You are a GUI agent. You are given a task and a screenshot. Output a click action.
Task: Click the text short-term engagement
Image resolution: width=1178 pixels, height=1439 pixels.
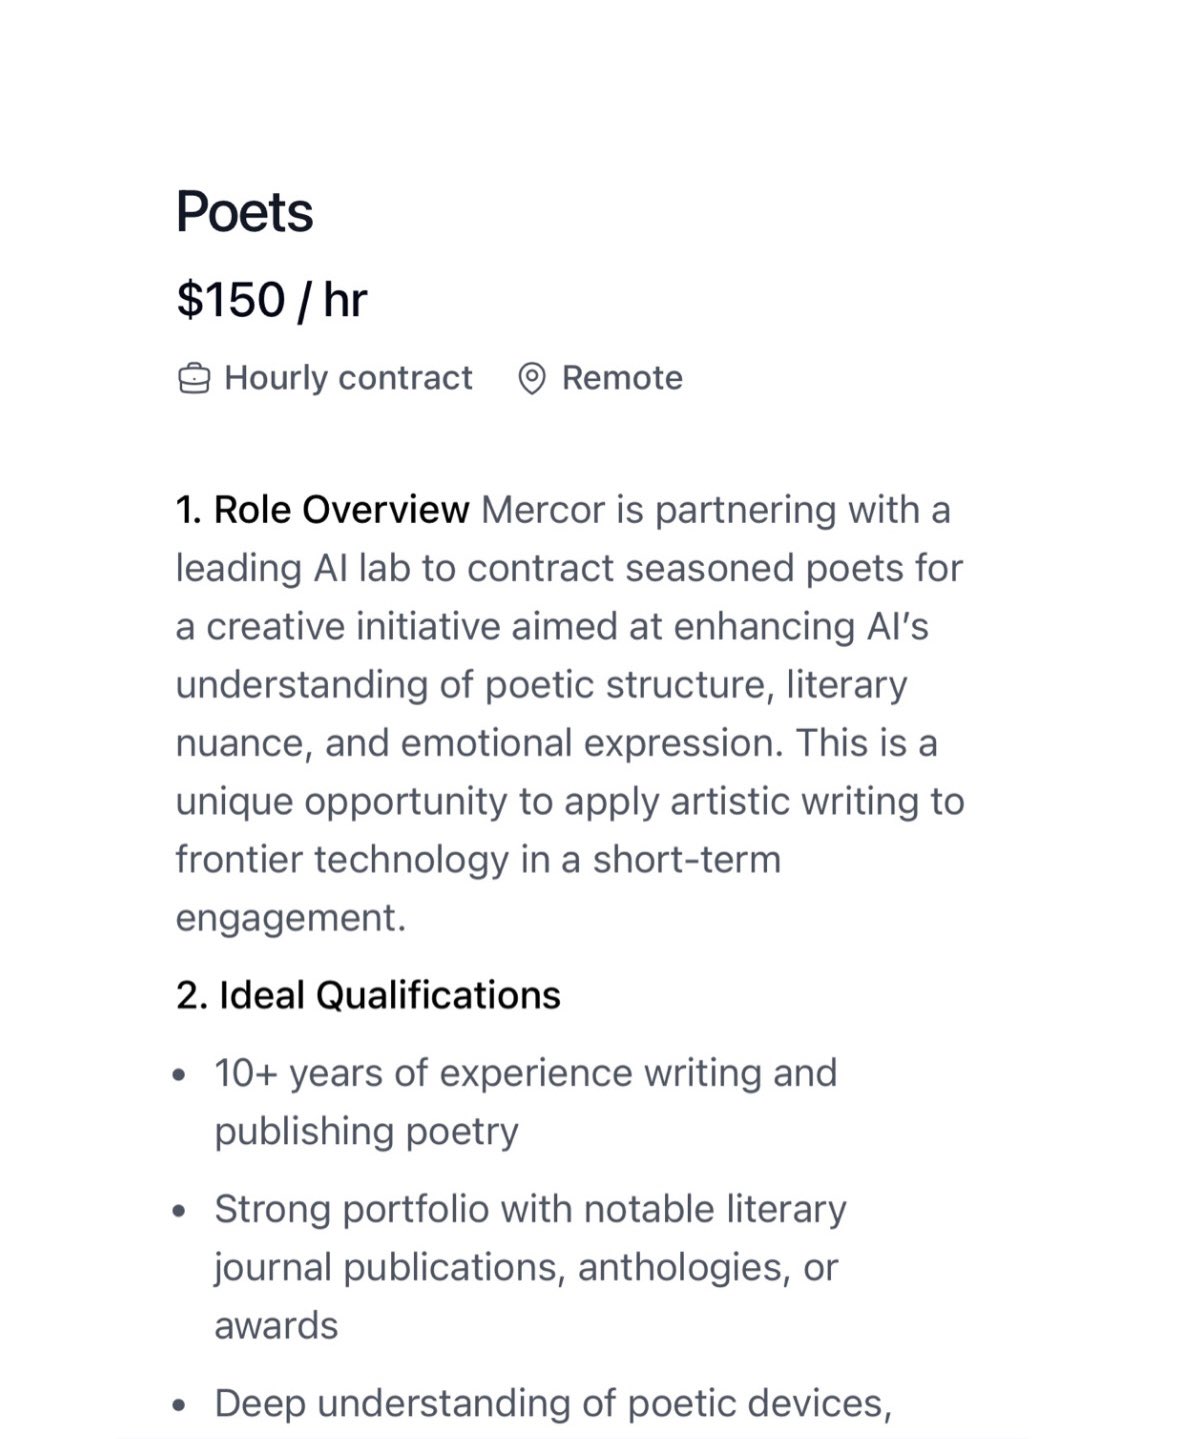(478, 889)
